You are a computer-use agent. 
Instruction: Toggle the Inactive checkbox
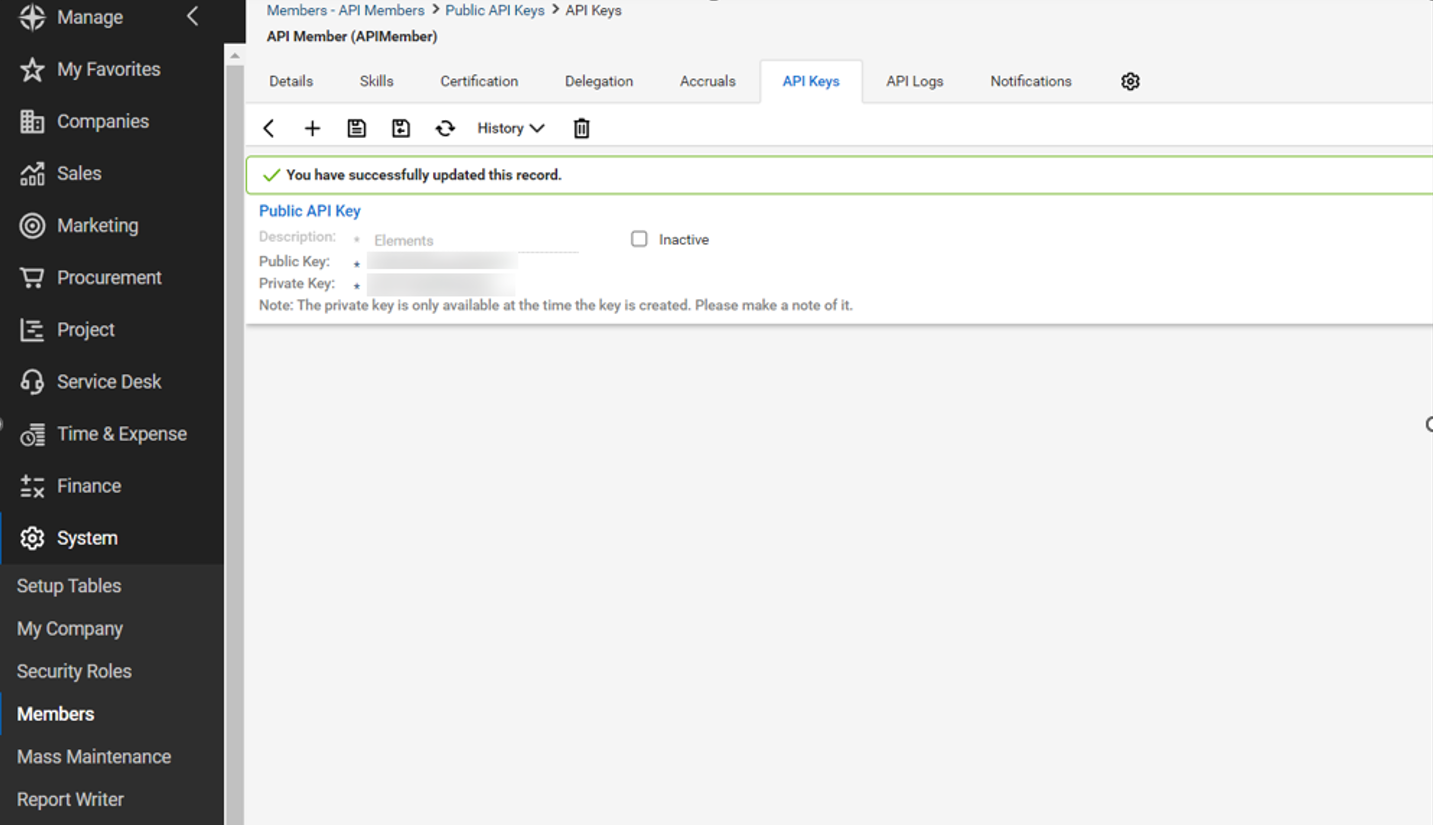[x=639, y=239]
